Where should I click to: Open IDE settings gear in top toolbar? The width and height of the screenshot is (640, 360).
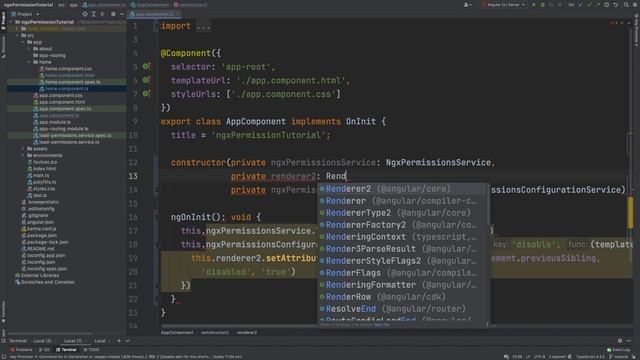(x=635, y=5)
